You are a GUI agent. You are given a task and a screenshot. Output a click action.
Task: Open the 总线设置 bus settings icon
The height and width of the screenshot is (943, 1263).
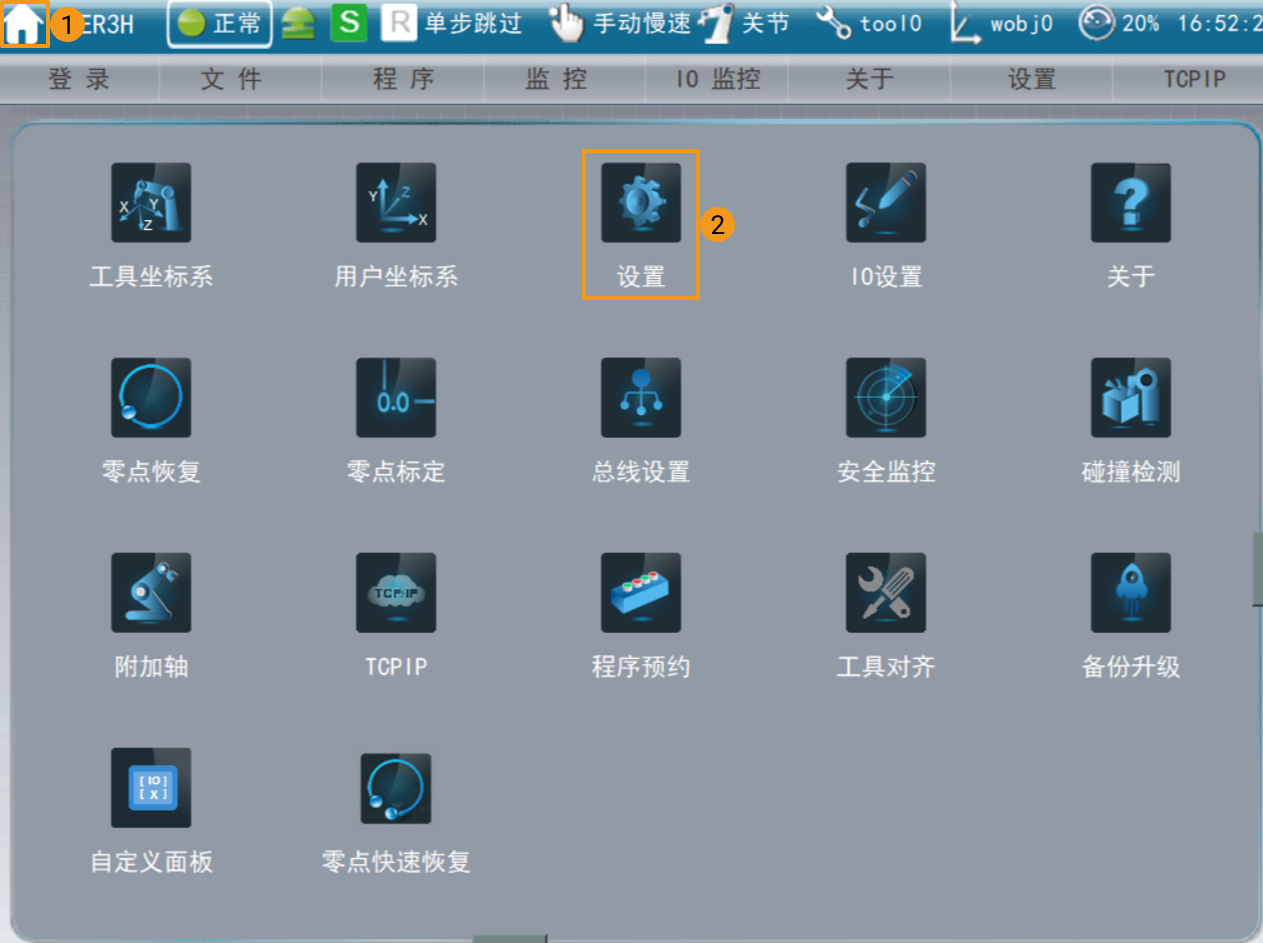pos(641,398)
